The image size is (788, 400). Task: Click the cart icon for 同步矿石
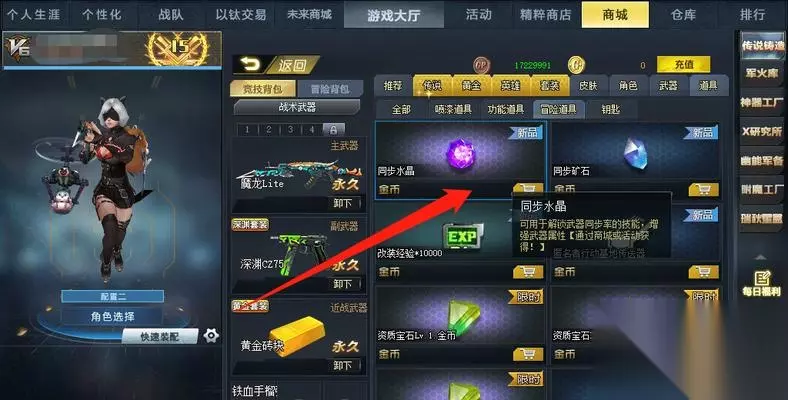703,190
